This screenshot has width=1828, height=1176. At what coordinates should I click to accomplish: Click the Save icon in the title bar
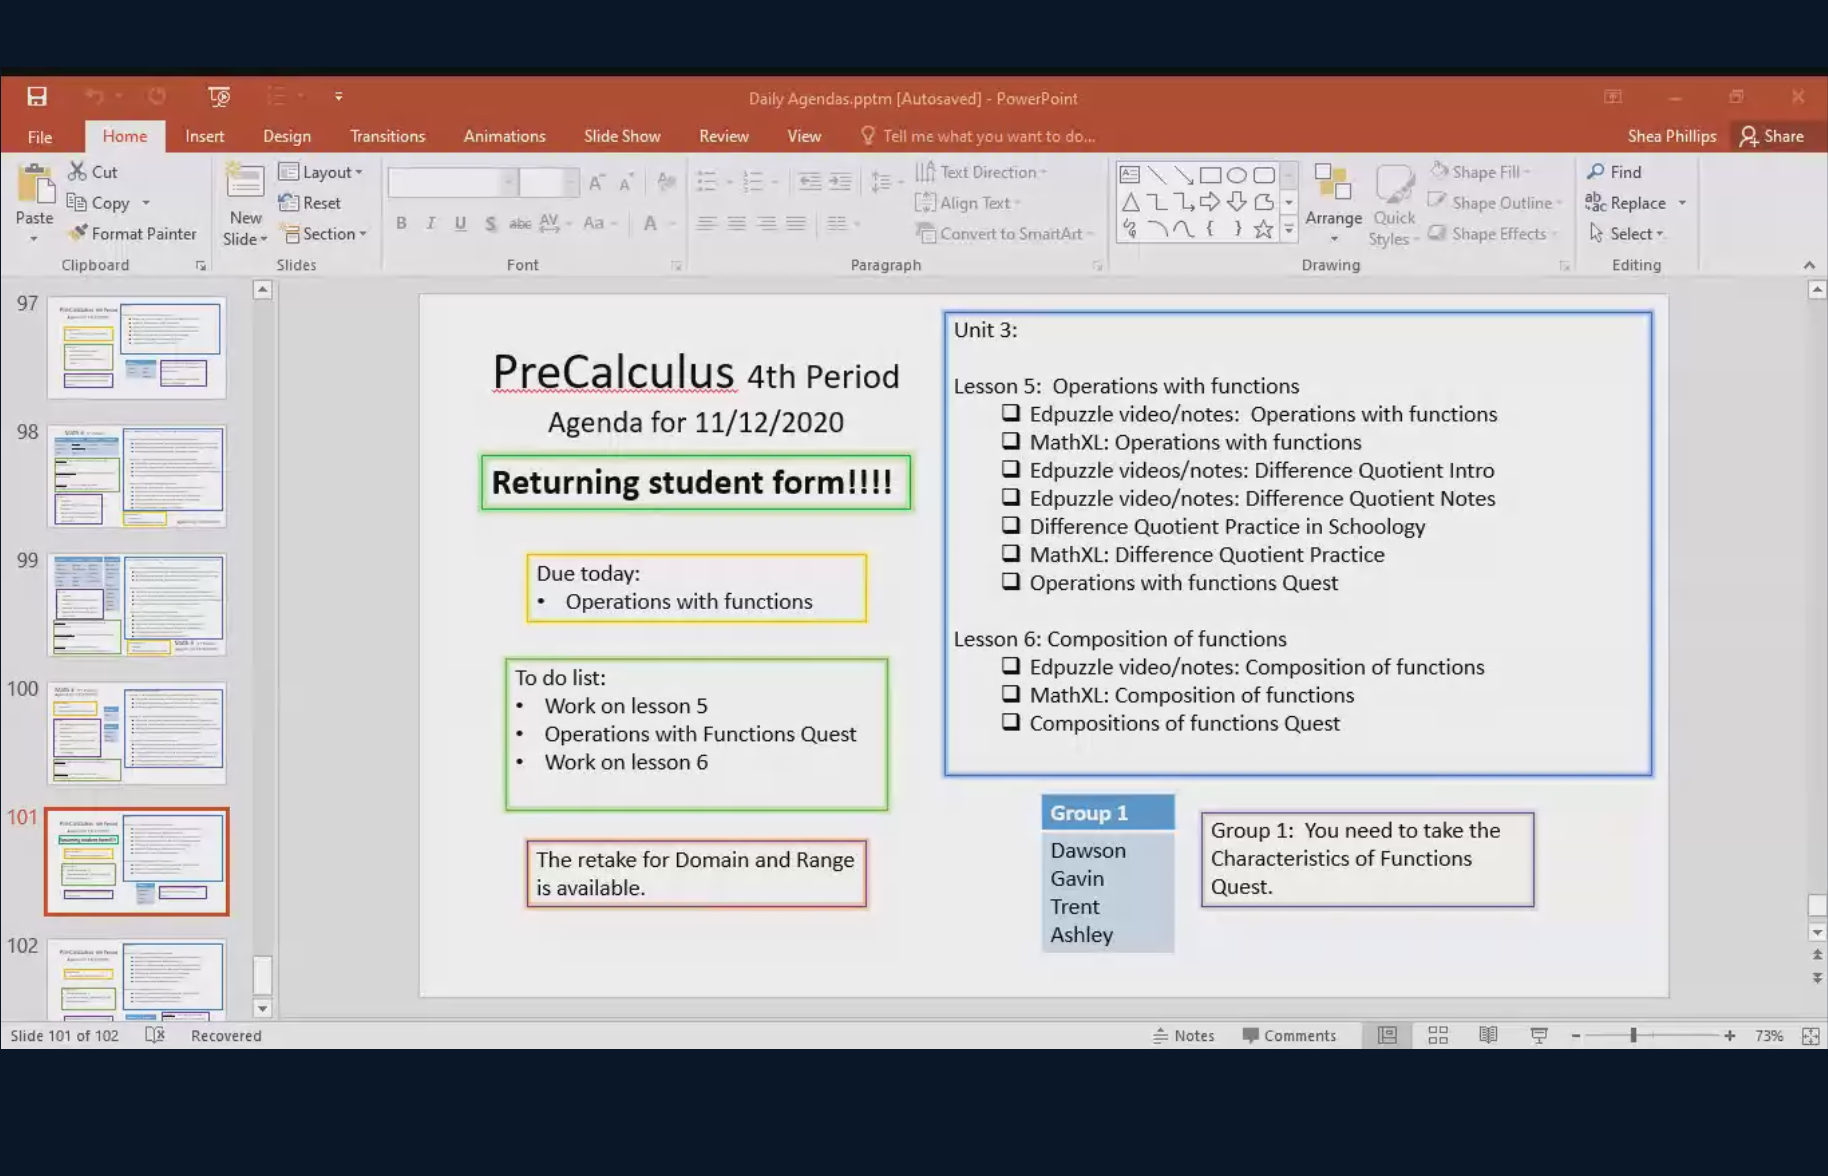tap(37, 97)
